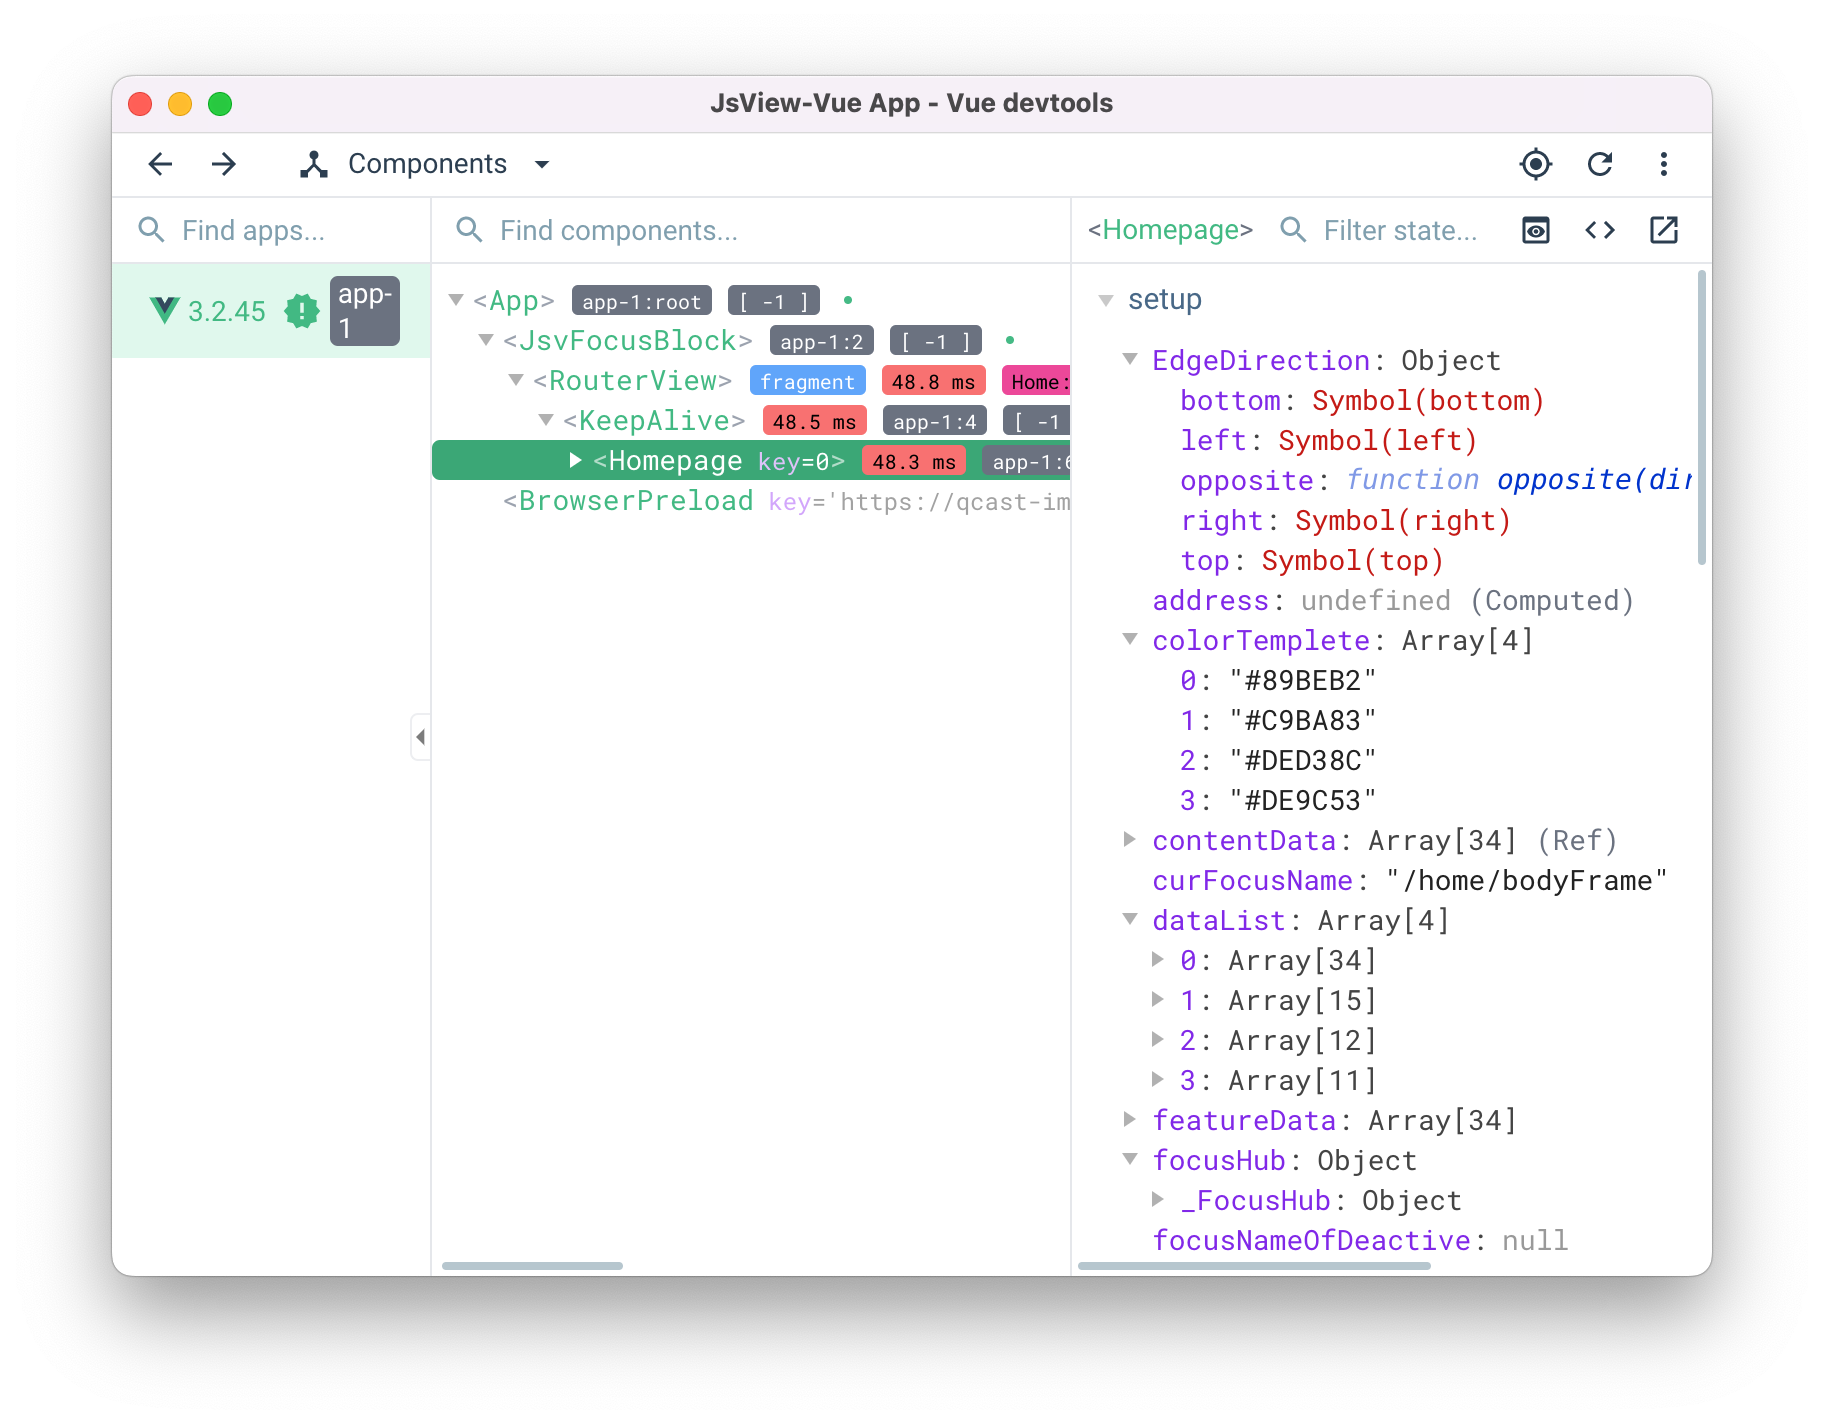Click the inspect DOM code brackets icon

(1599, 230)
